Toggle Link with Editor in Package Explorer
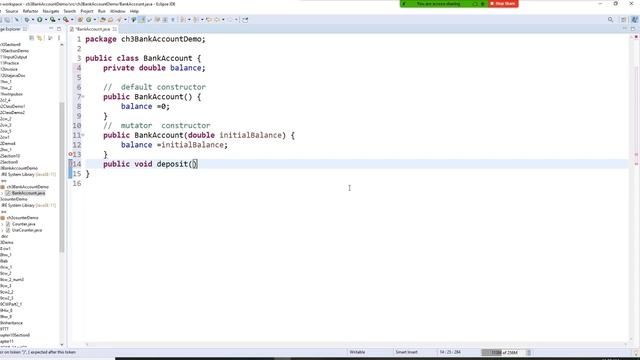Viewport: 640px width, 360px height. pyautogui.click(x=40, y=38)
